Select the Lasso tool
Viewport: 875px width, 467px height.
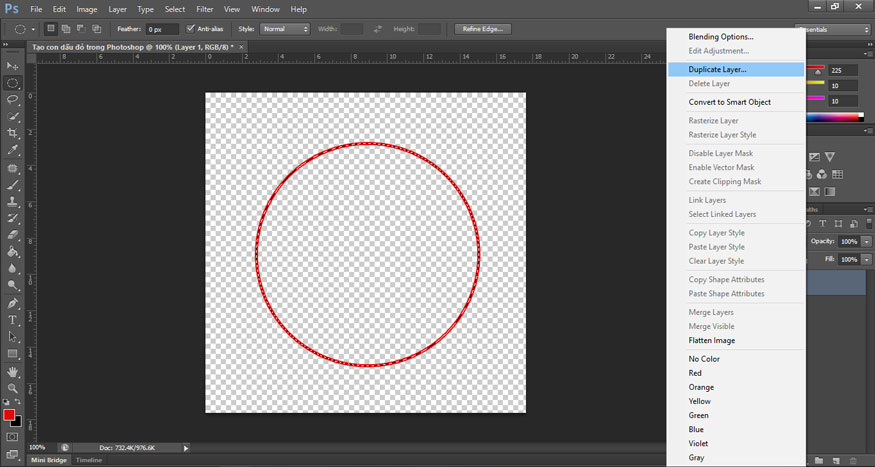(x=12, y=99)
